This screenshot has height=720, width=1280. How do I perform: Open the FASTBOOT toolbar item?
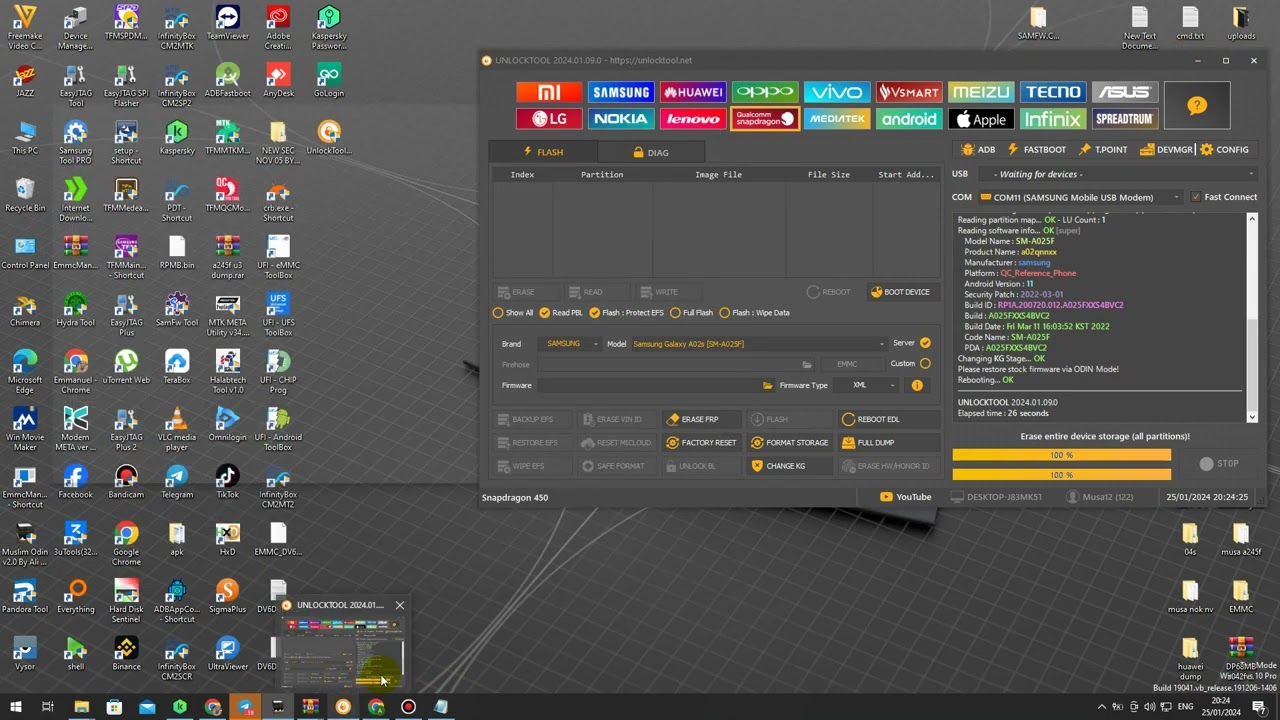[x=1037, y=150]
